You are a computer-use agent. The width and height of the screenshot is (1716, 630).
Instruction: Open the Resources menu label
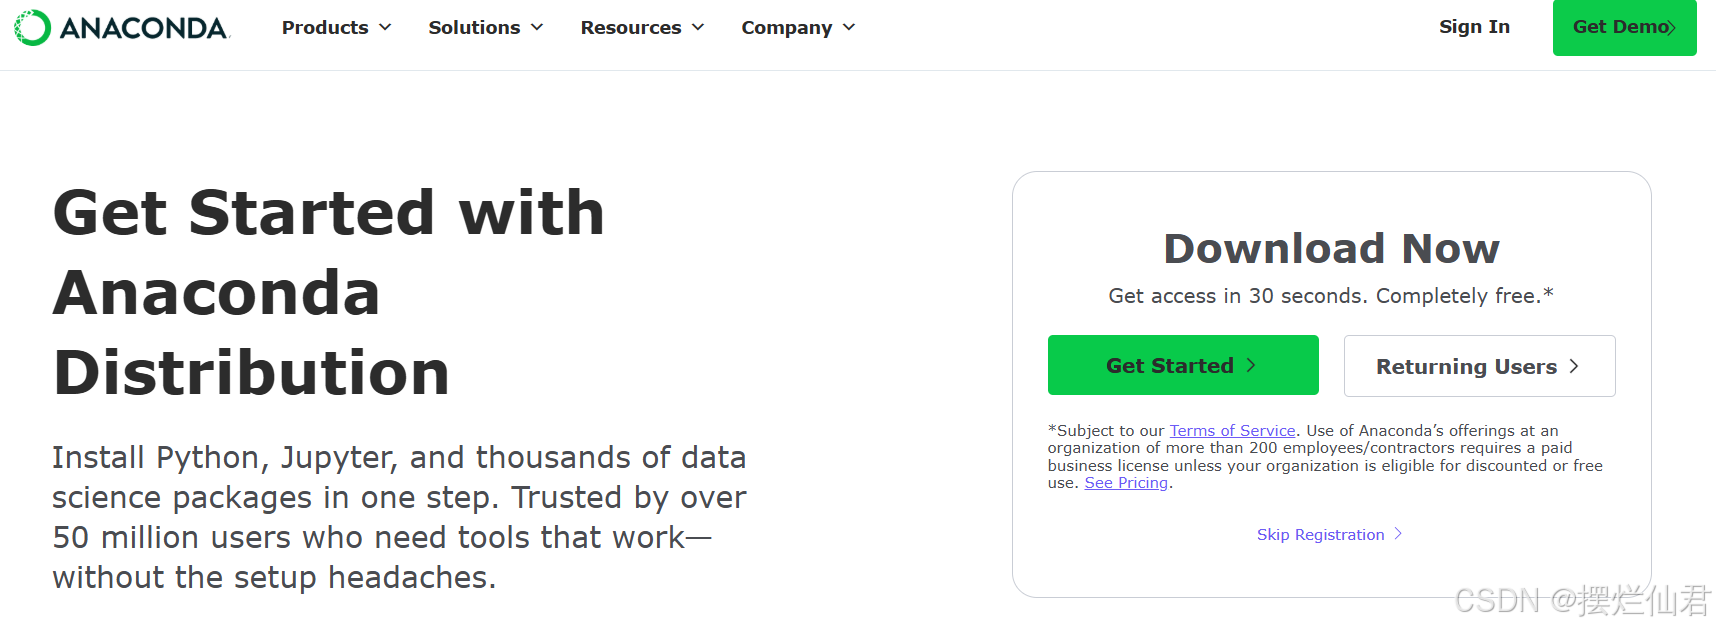[x=631, y=28]
